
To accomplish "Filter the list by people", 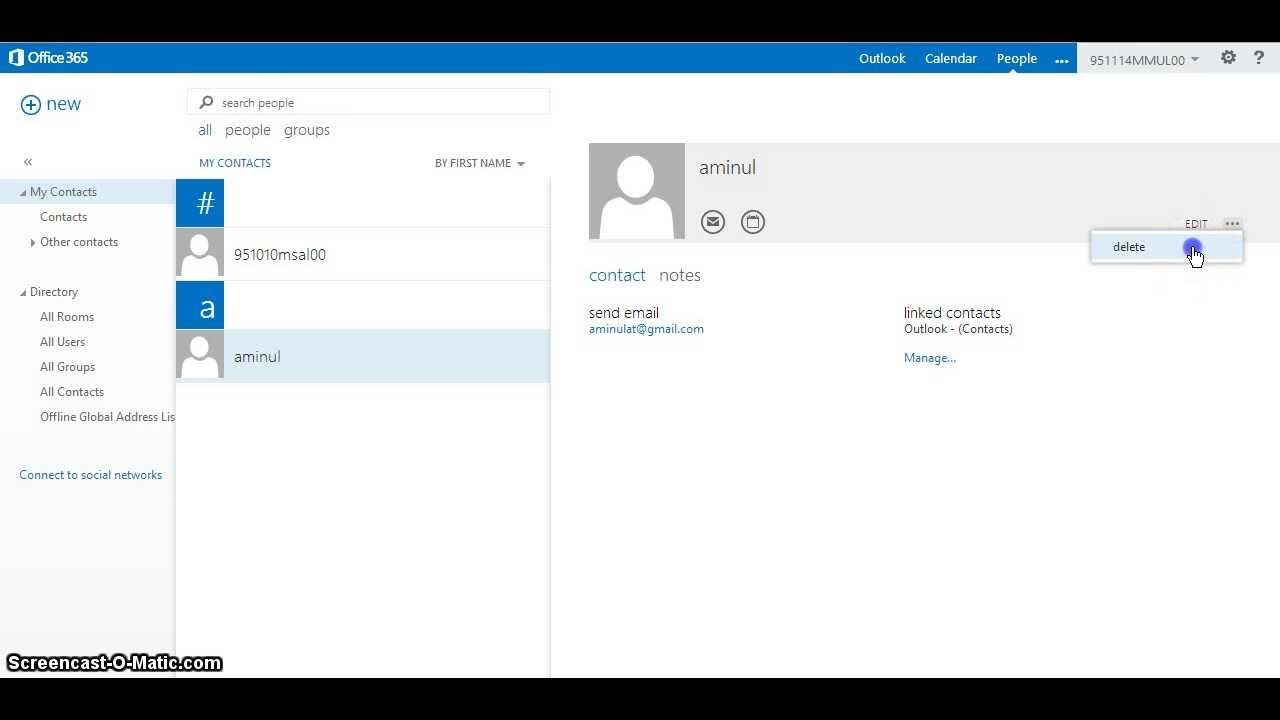I will click(248, 130).
